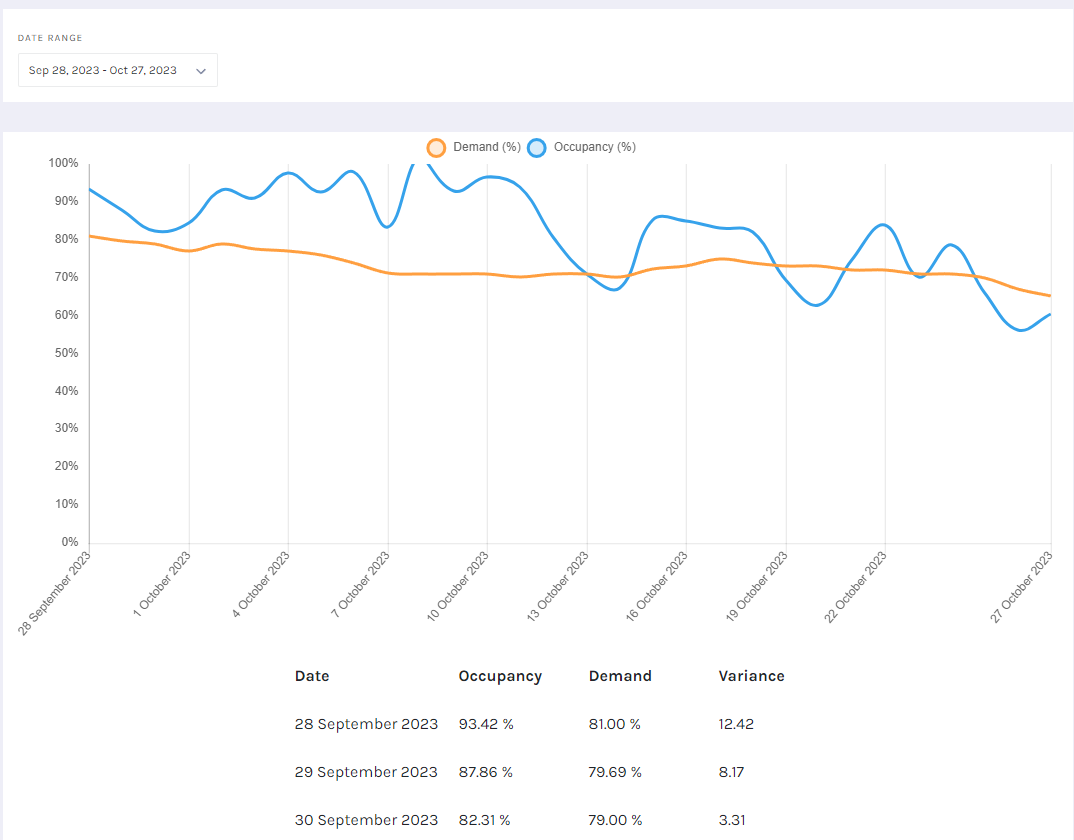Click the 30 September 2023 row date
This screenshot has width=1074, height=840.
click(x=366, y=820)
